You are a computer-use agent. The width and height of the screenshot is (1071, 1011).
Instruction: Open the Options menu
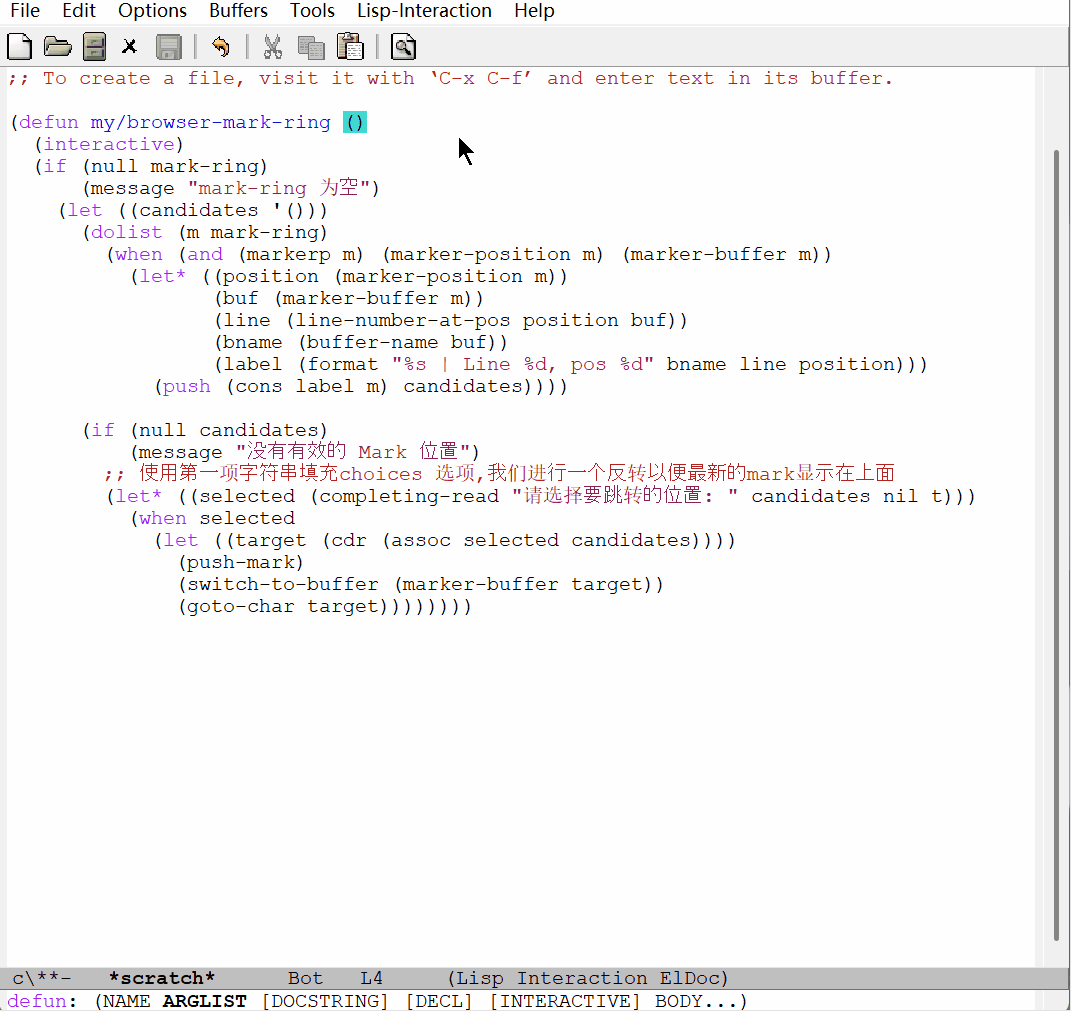coord(152,11)
